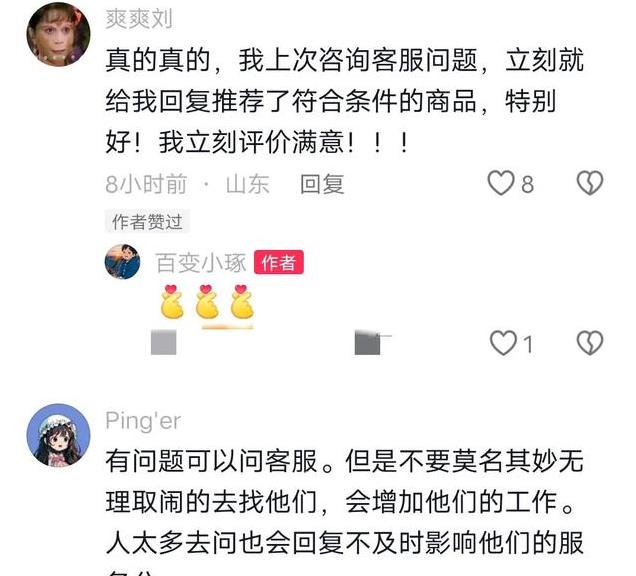Tap the 山东 location label

pos(247,184)
